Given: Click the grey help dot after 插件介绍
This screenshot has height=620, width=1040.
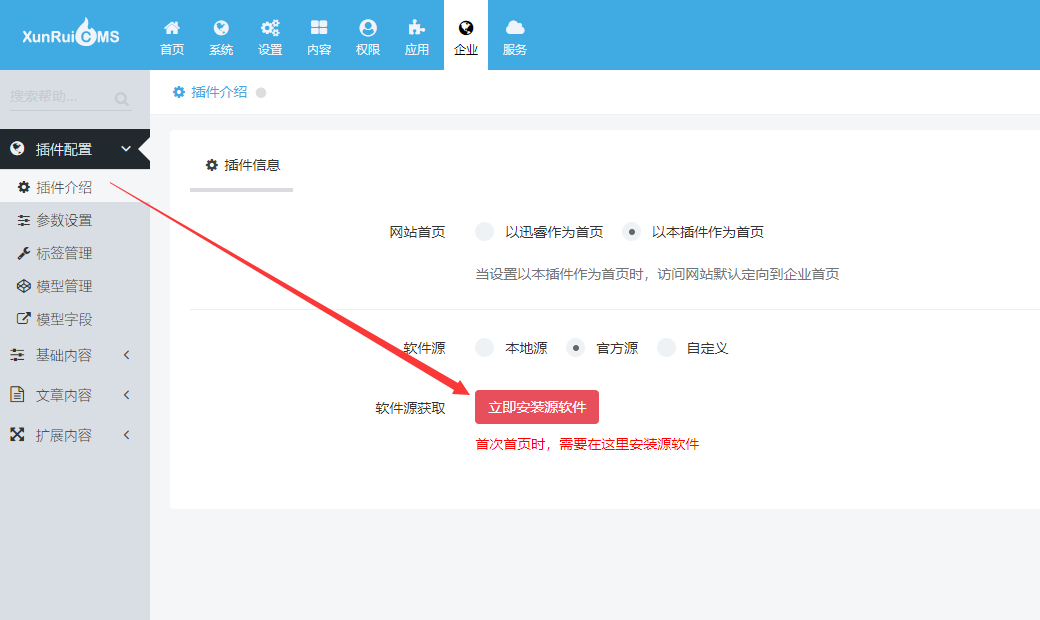Looking at the screenshot, I should pos(261,93).
